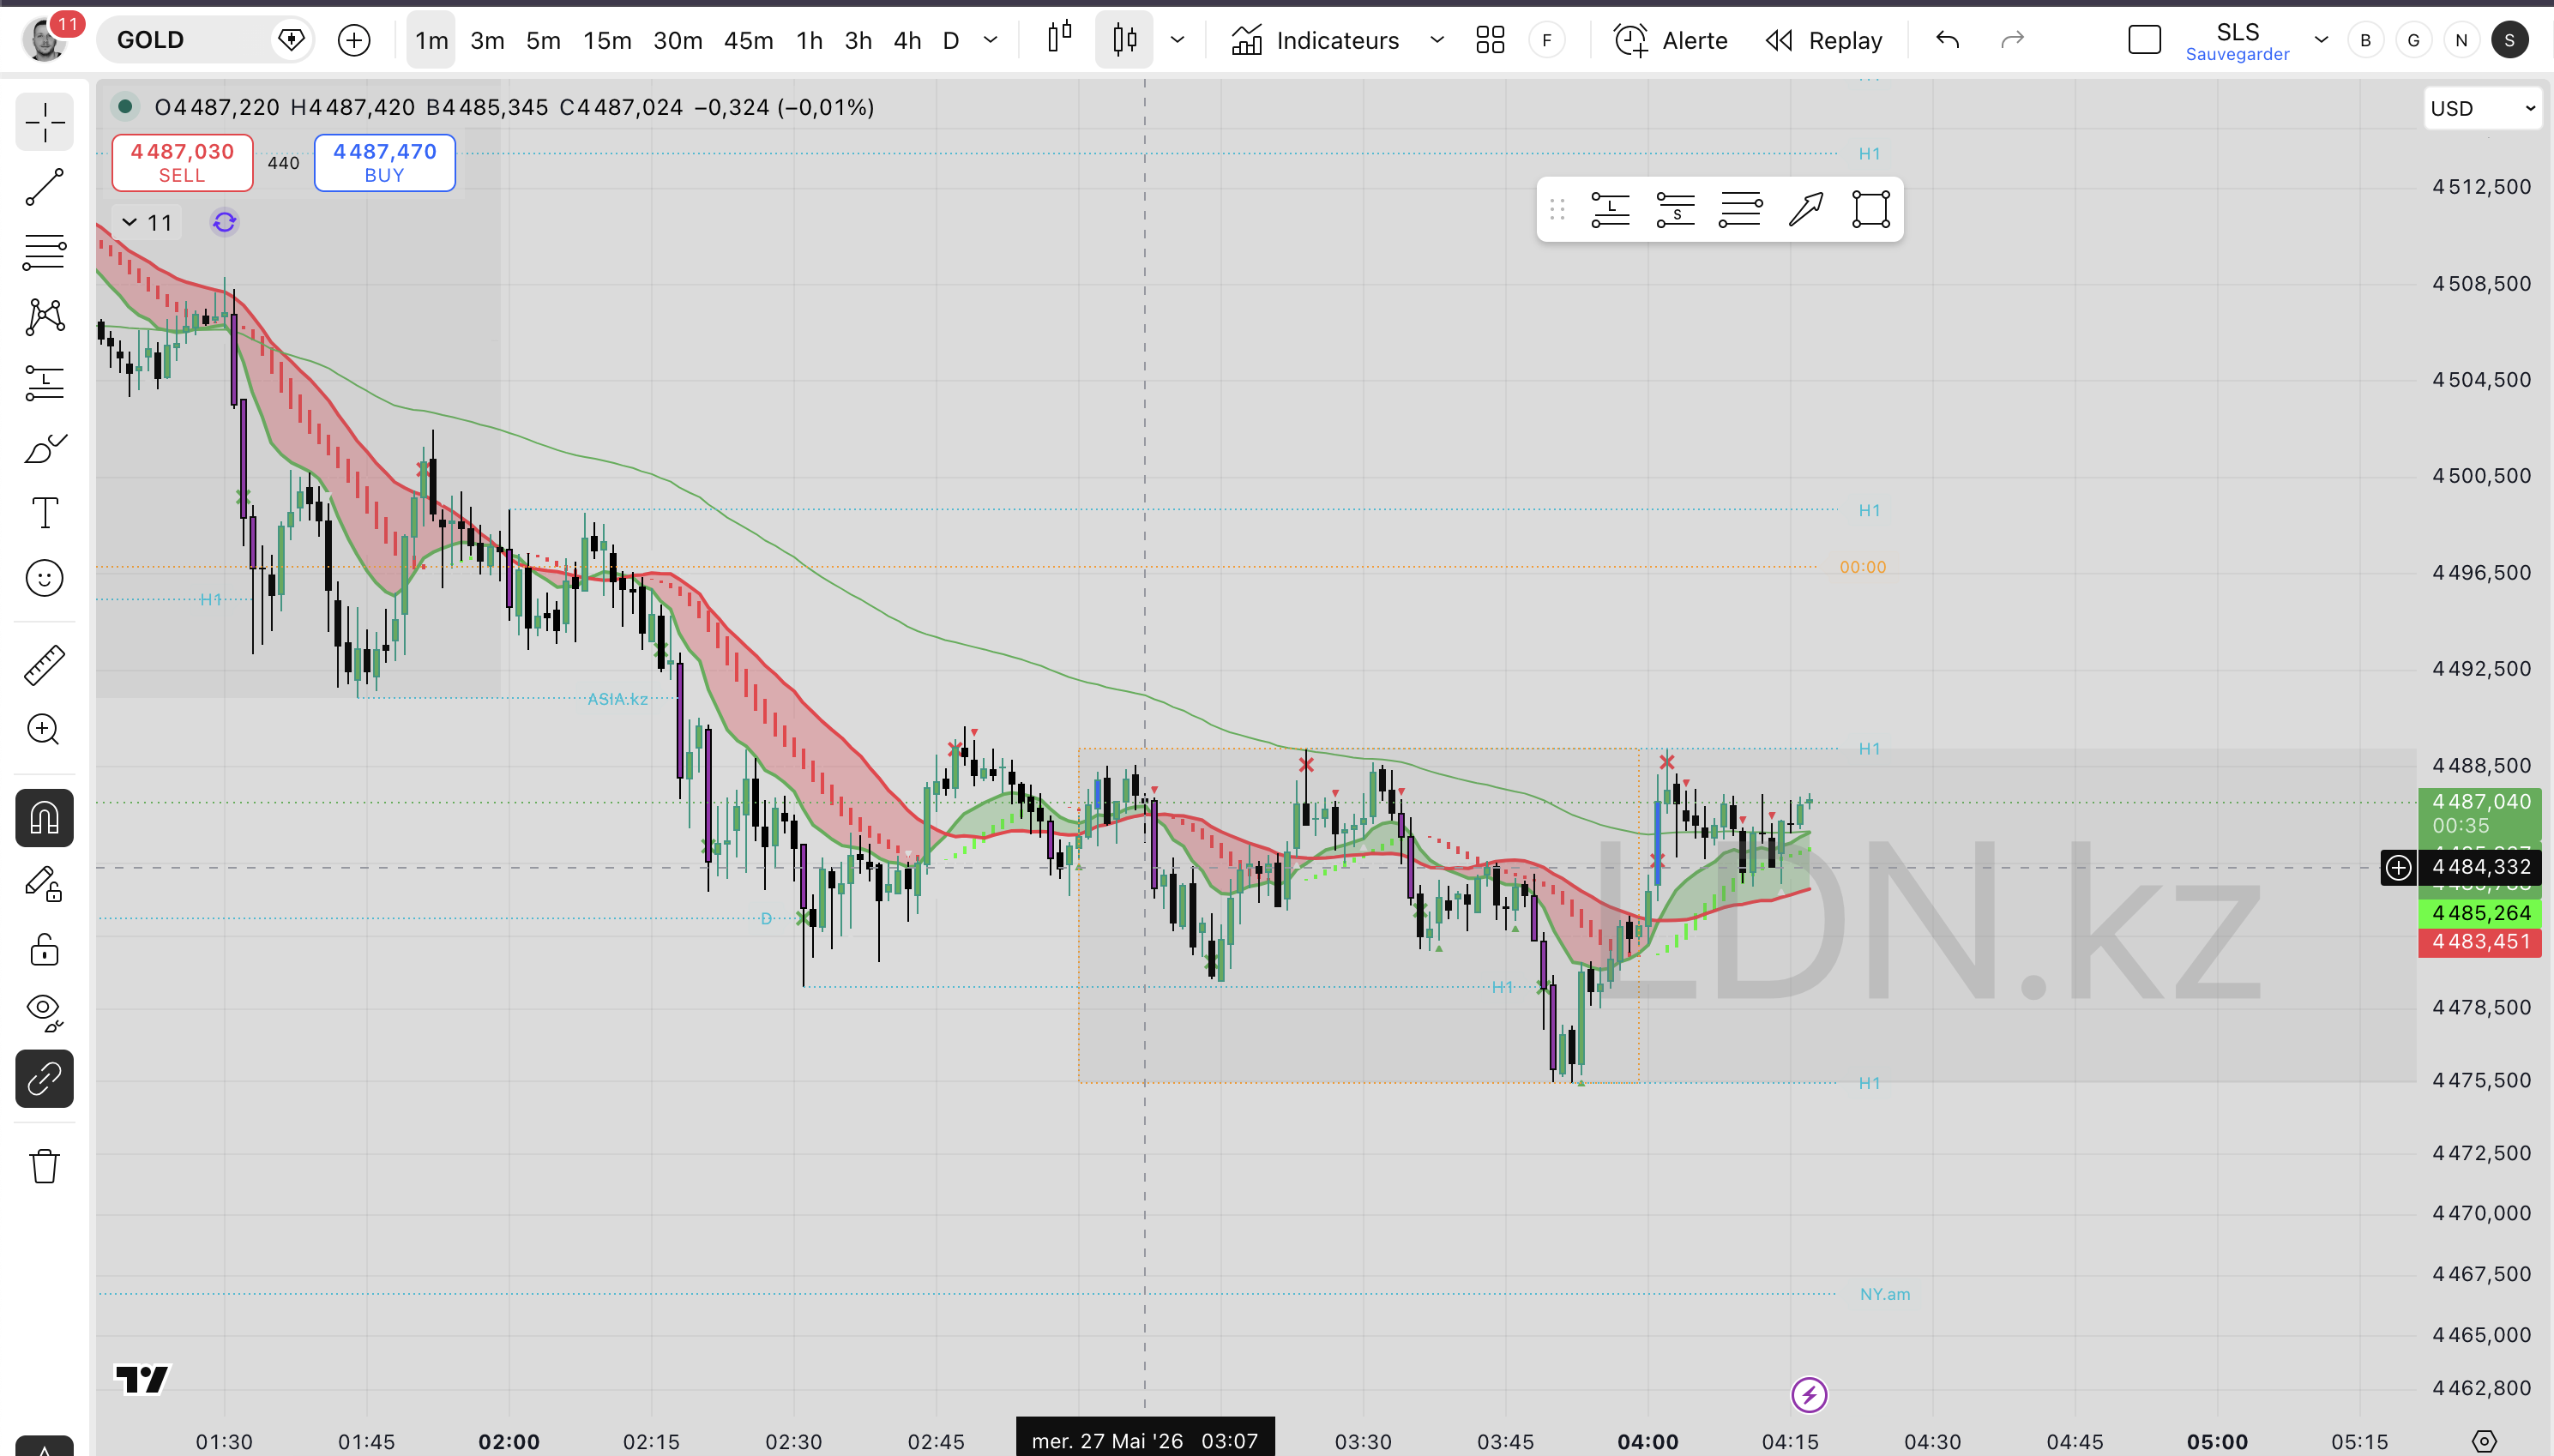
Task: Switch to the 15m timeframe
Action: tap(607, 40)
